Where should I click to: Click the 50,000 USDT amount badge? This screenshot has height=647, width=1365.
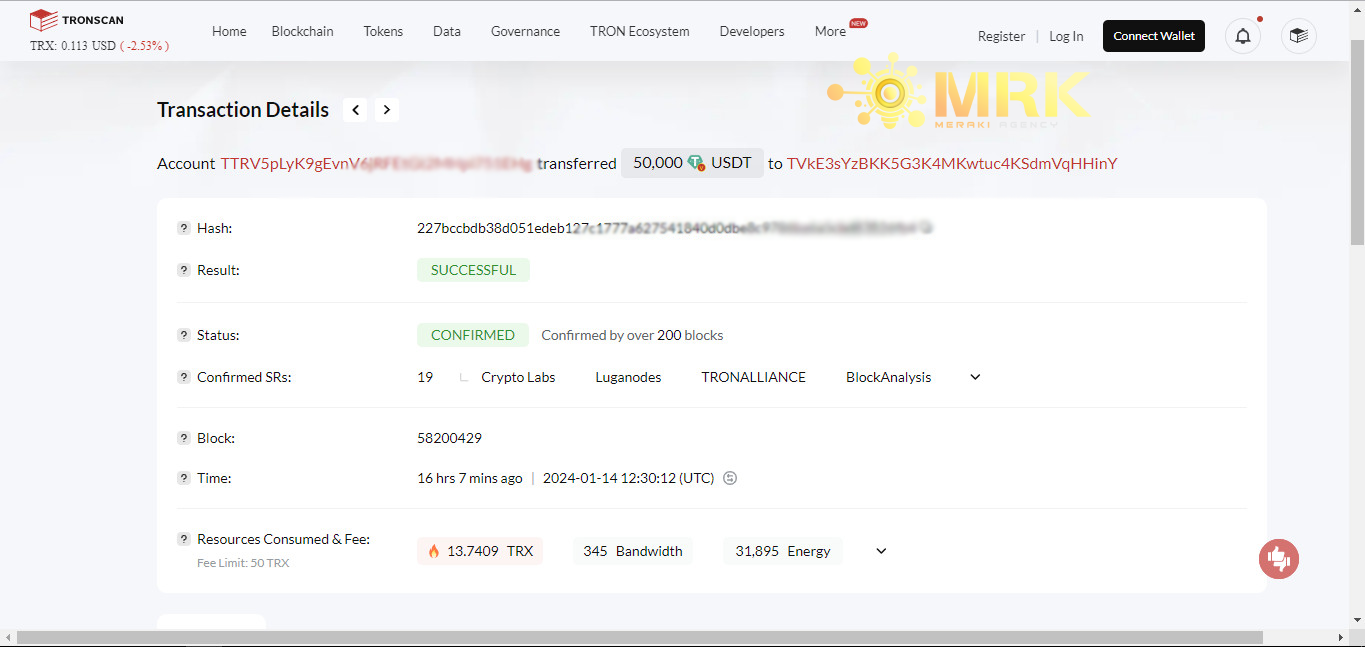pyautogui.click(x=692, y=163)
